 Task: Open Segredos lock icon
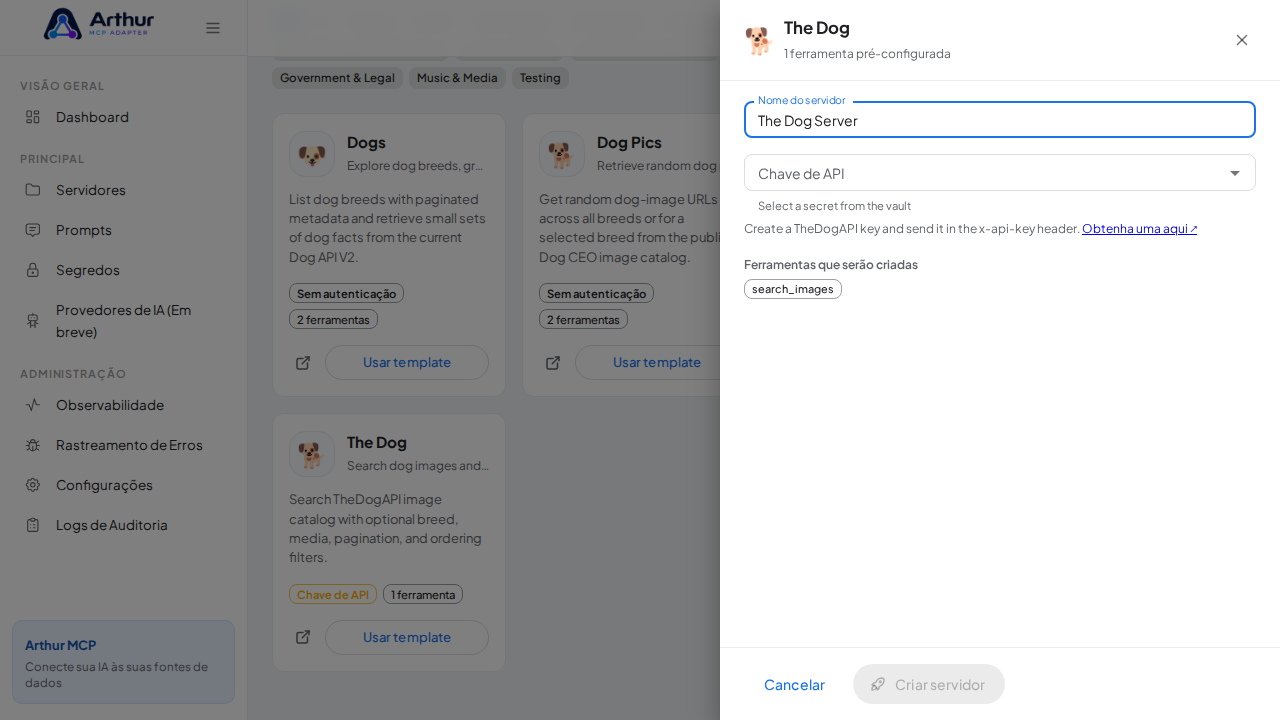tap(33, 270)
